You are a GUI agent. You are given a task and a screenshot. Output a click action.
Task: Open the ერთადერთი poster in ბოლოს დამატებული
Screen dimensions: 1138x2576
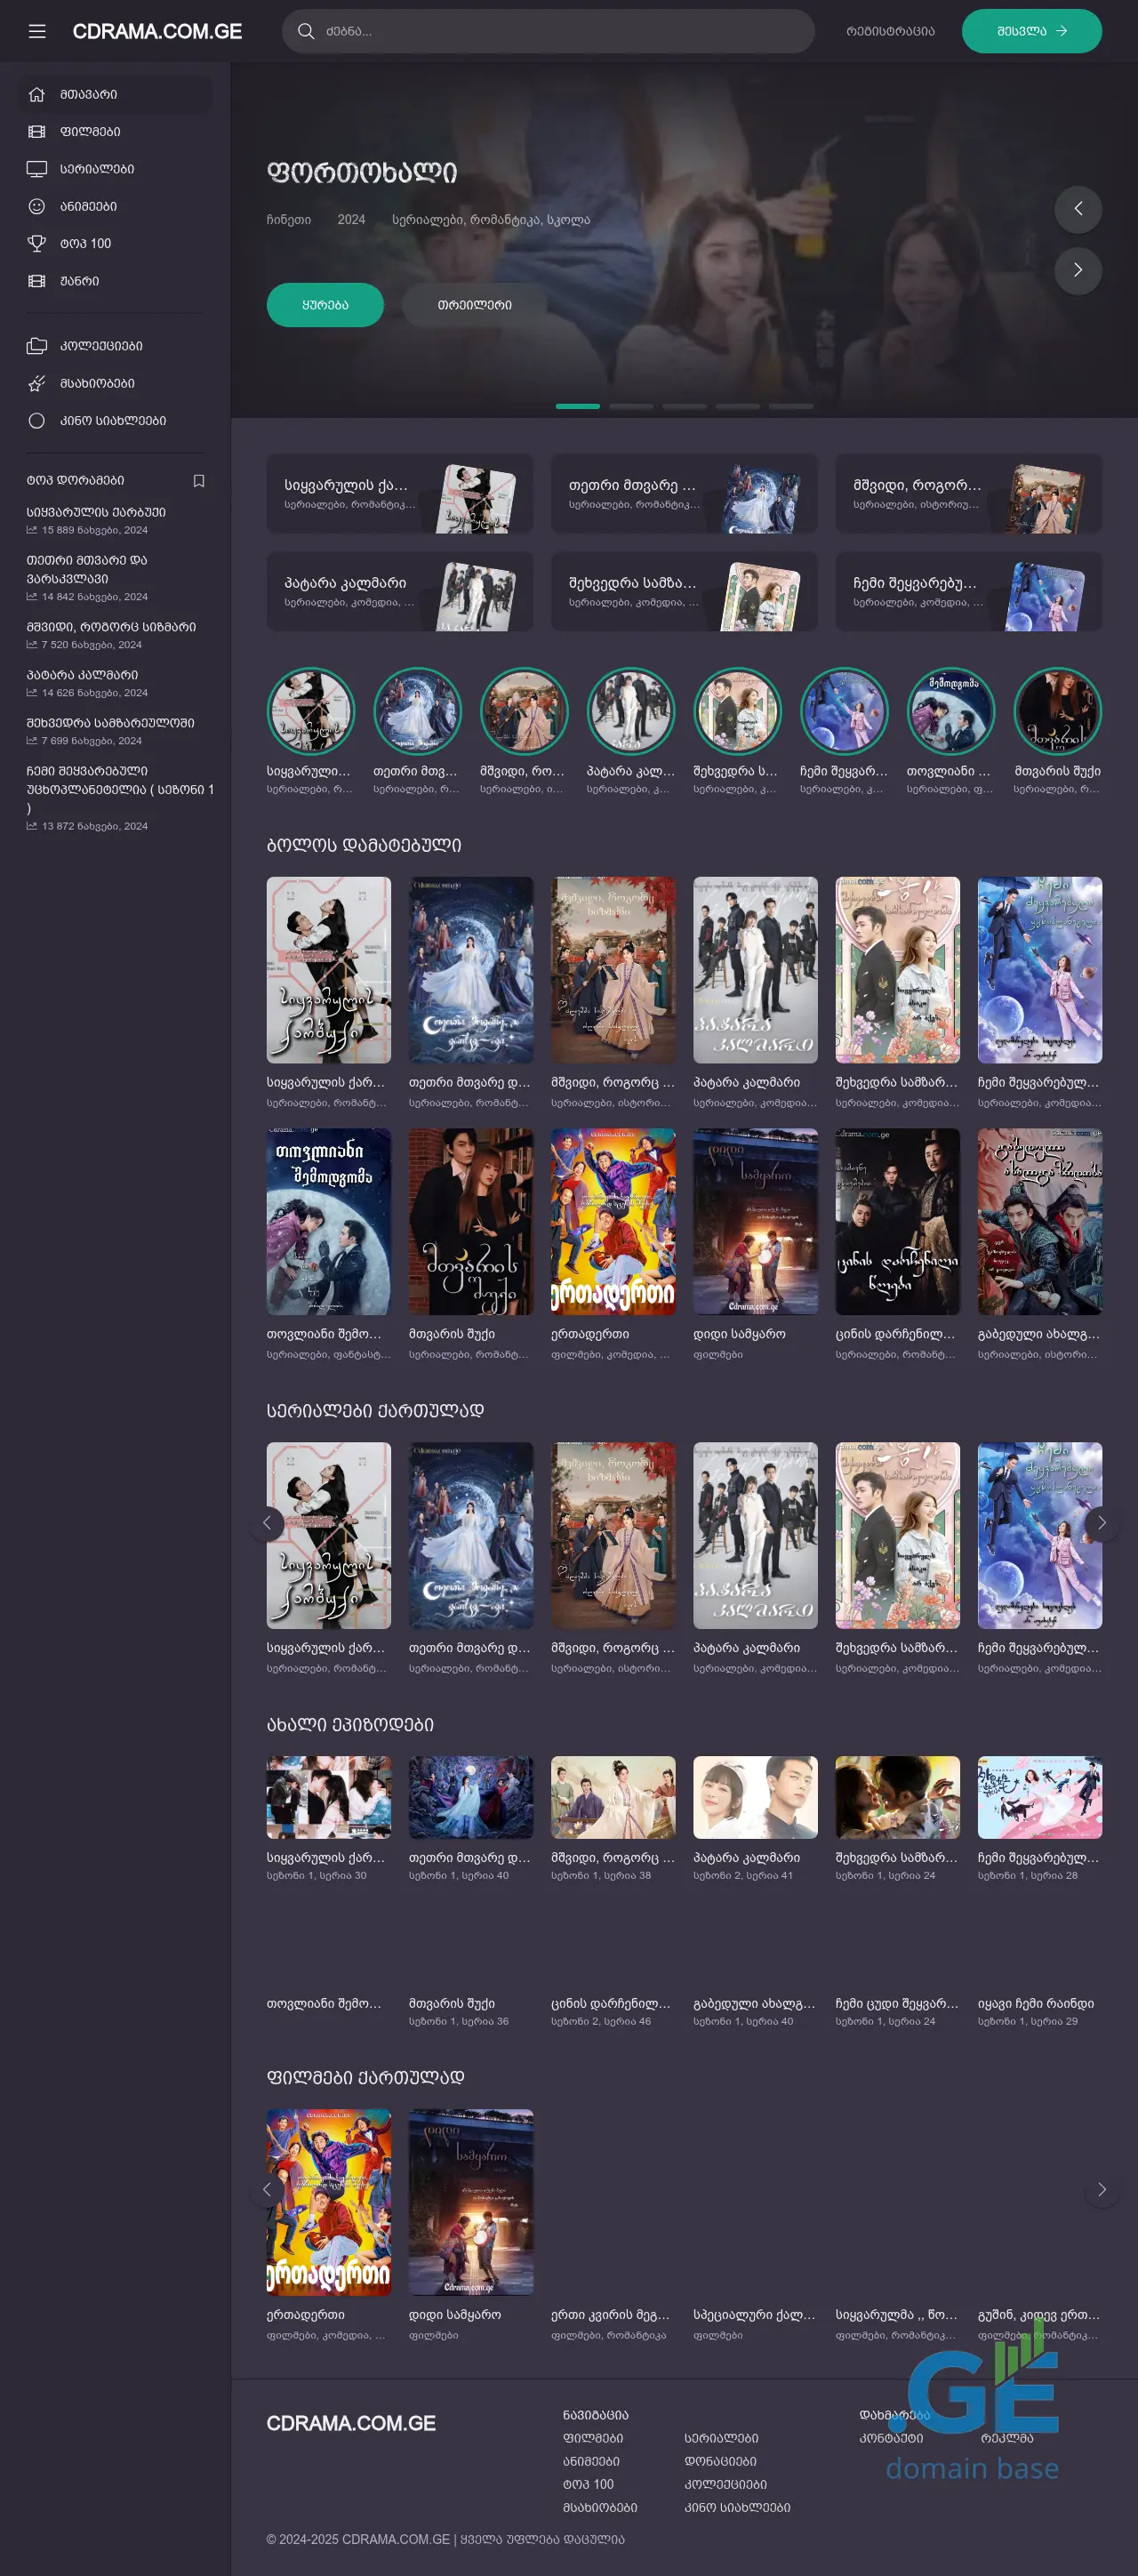[x=612, y=1221]
